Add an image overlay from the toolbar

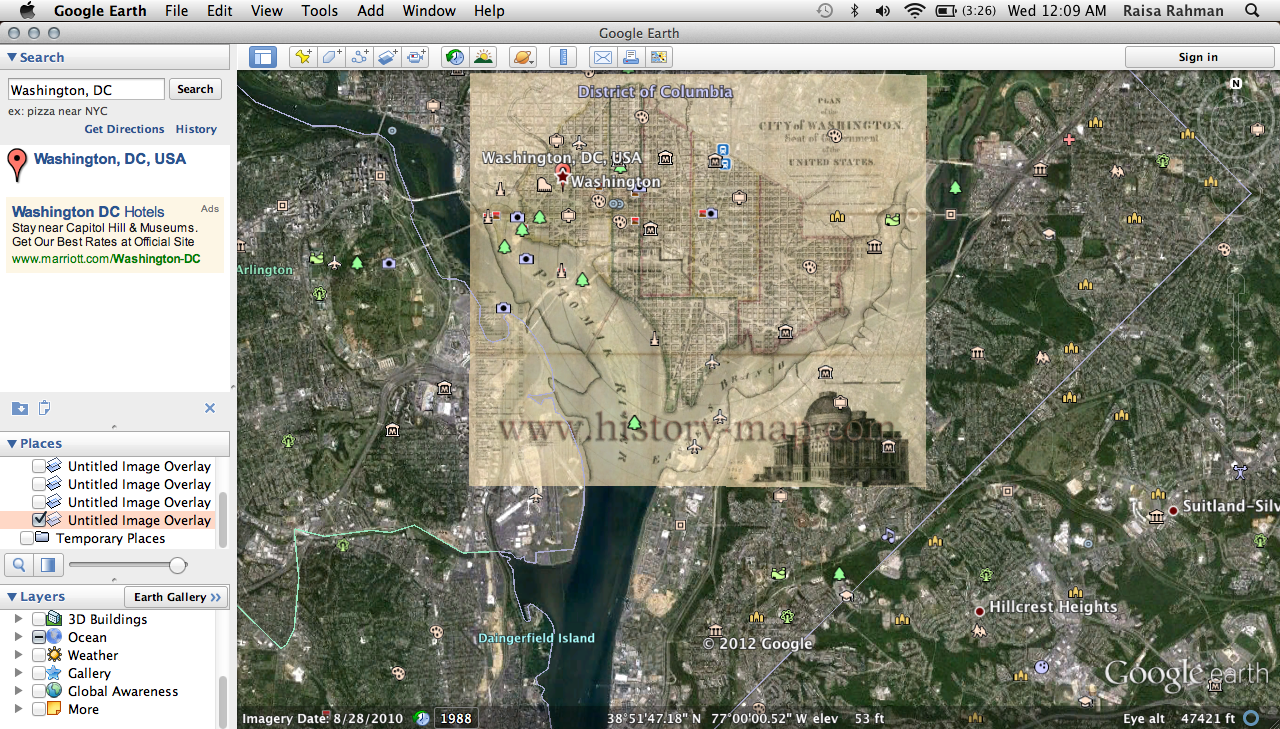pyautogui.click(x=388, y=57)
